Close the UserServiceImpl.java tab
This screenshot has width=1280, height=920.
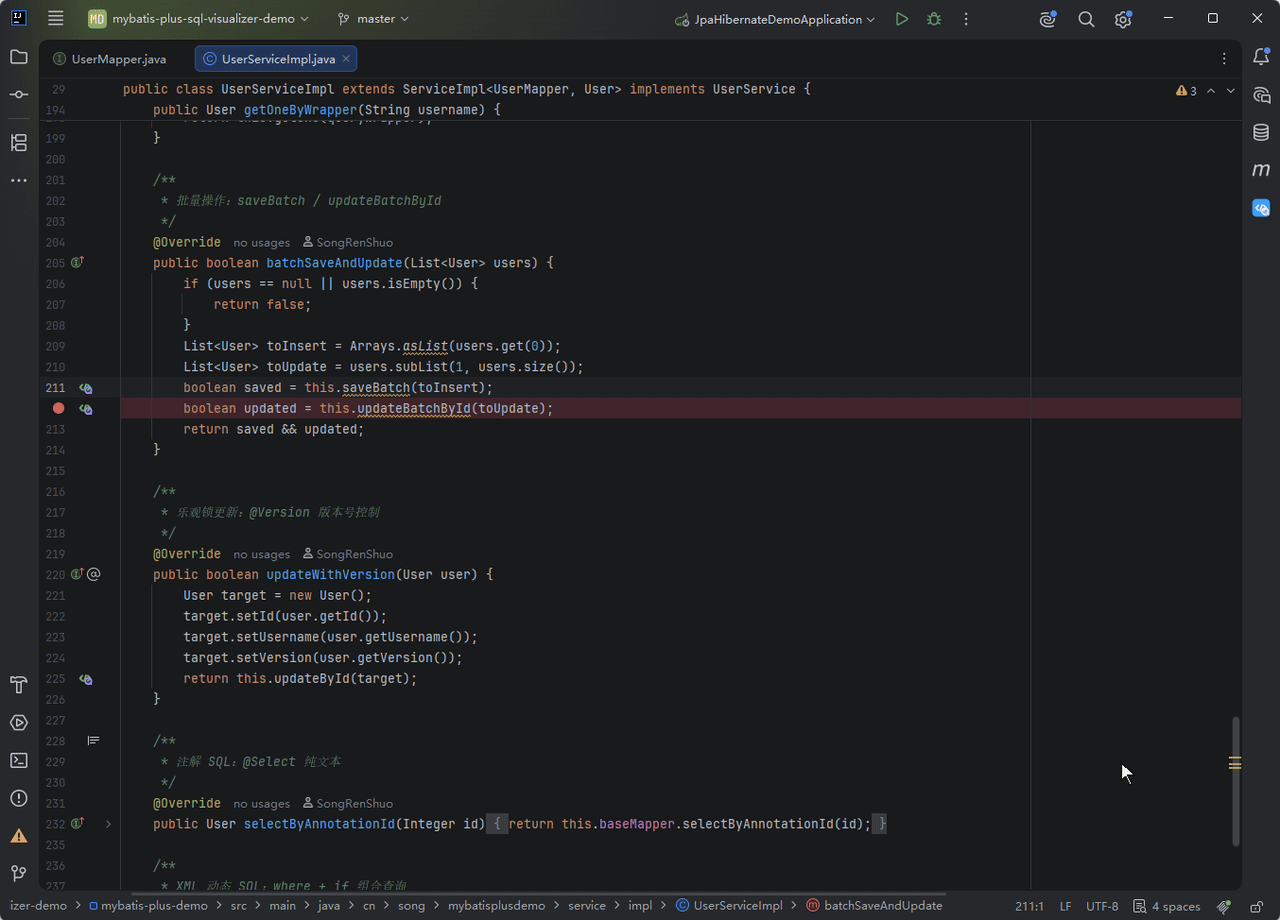pos(346,59)
